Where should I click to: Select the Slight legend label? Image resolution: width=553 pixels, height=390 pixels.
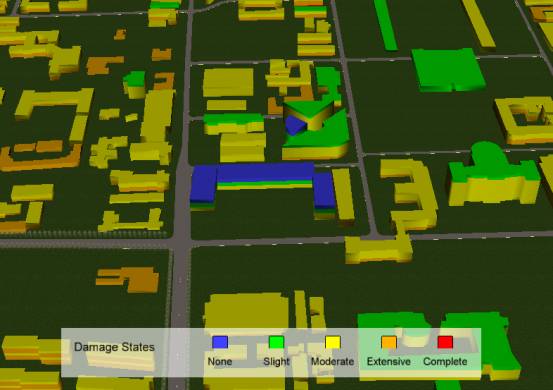[x=276, y=361]
